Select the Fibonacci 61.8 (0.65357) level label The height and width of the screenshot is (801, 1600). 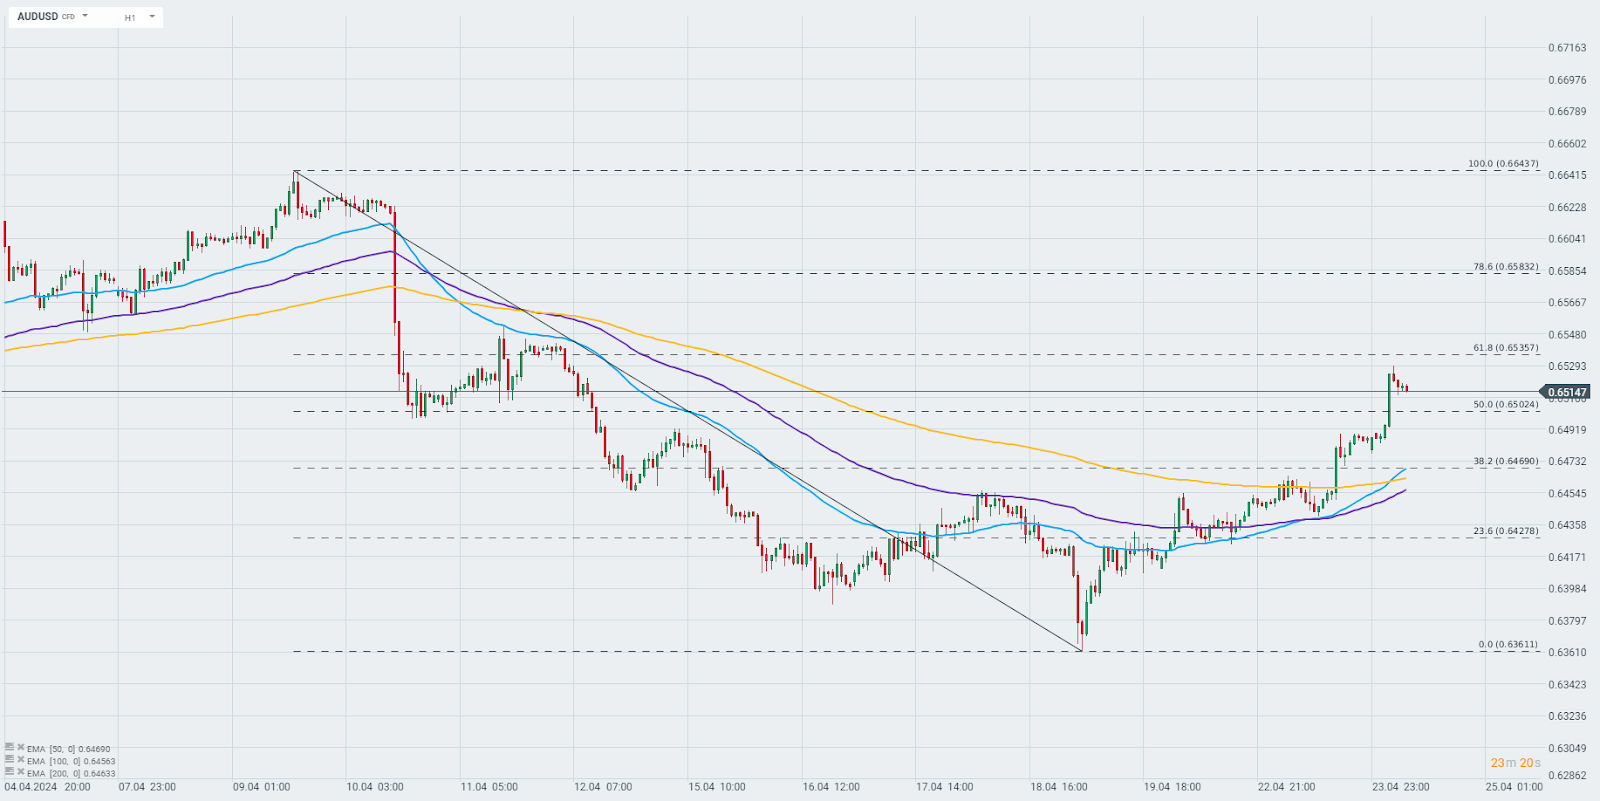(1506, 348)
